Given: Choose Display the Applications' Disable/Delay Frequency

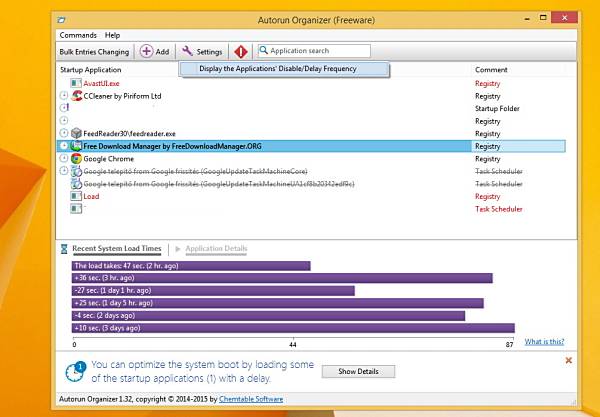Looking at the screenshot, I should click(x=284, y=69).
